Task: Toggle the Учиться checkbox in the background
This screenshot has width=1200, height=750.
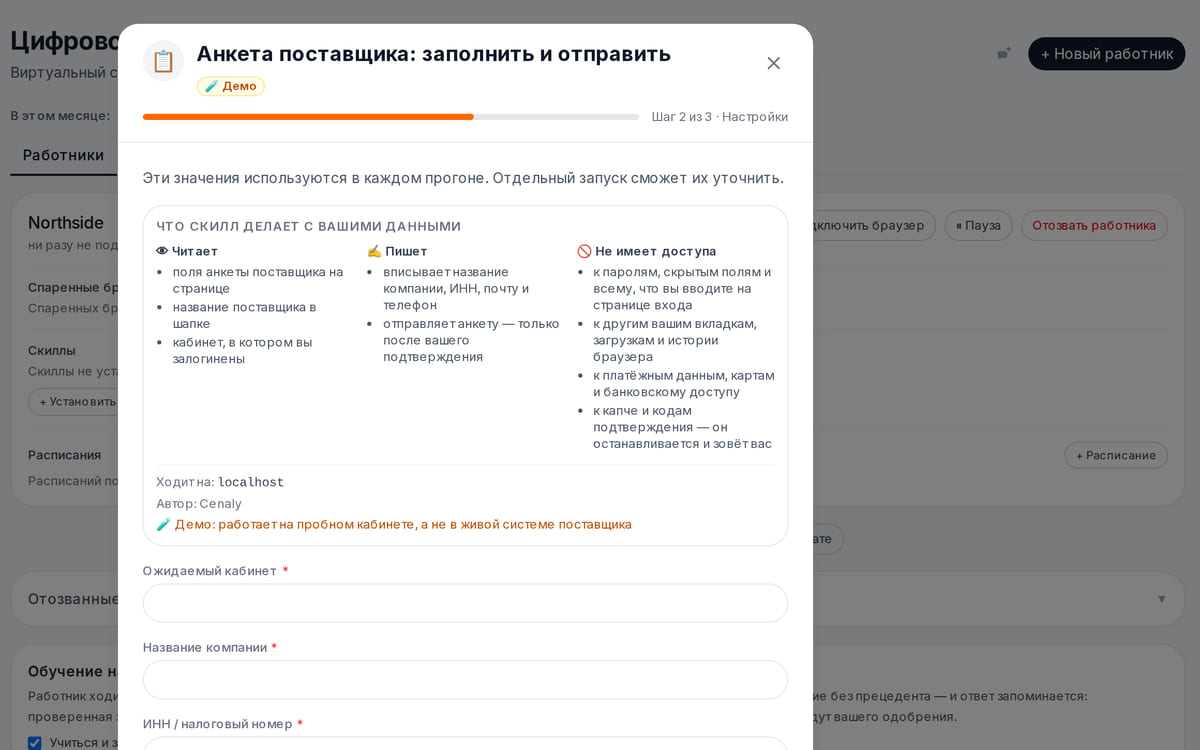Action: tap(35, 742)
